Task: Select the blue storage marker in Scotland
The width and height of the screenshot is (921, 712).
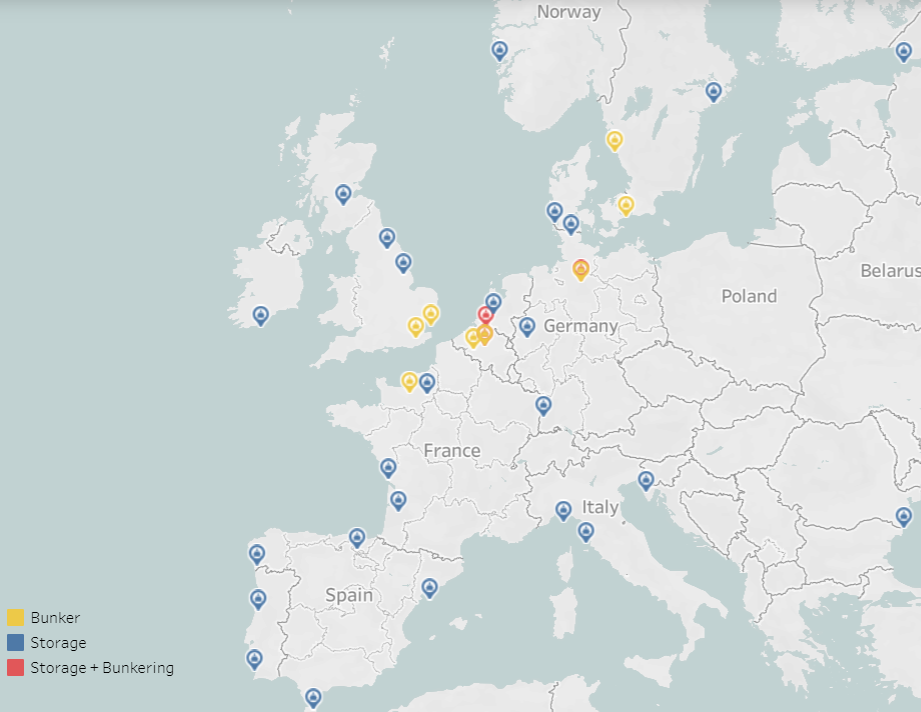Action: [x=343, y=194]
